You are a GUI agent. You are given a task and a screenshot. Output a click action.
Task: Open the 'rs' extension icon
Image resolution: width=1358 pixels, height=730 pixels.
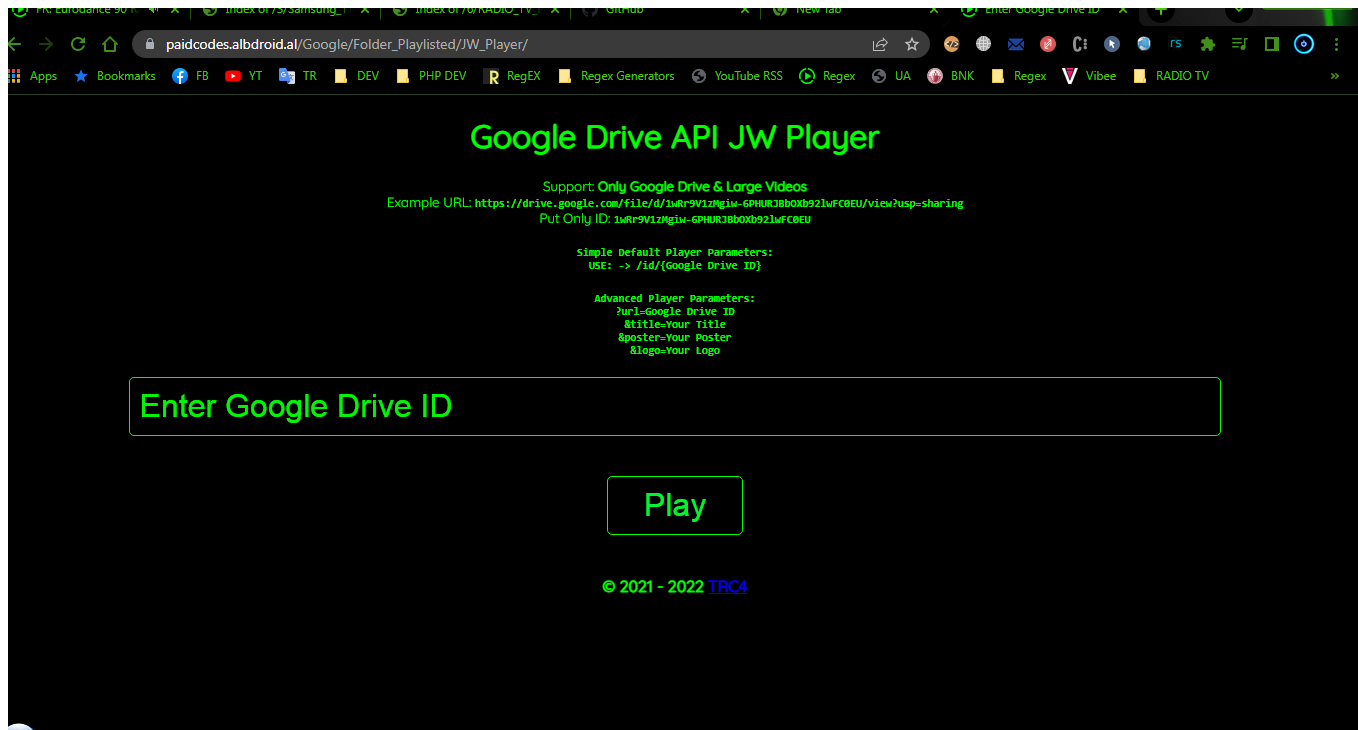point(1176,44)
